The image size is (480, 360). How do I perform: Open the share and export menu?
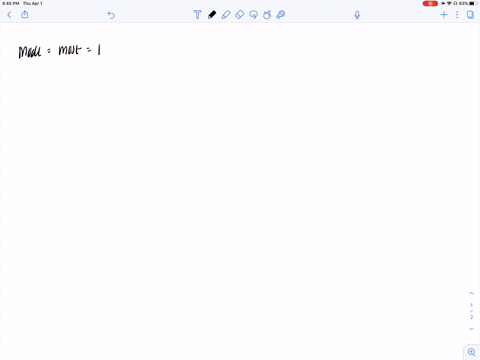click(25, 14)
